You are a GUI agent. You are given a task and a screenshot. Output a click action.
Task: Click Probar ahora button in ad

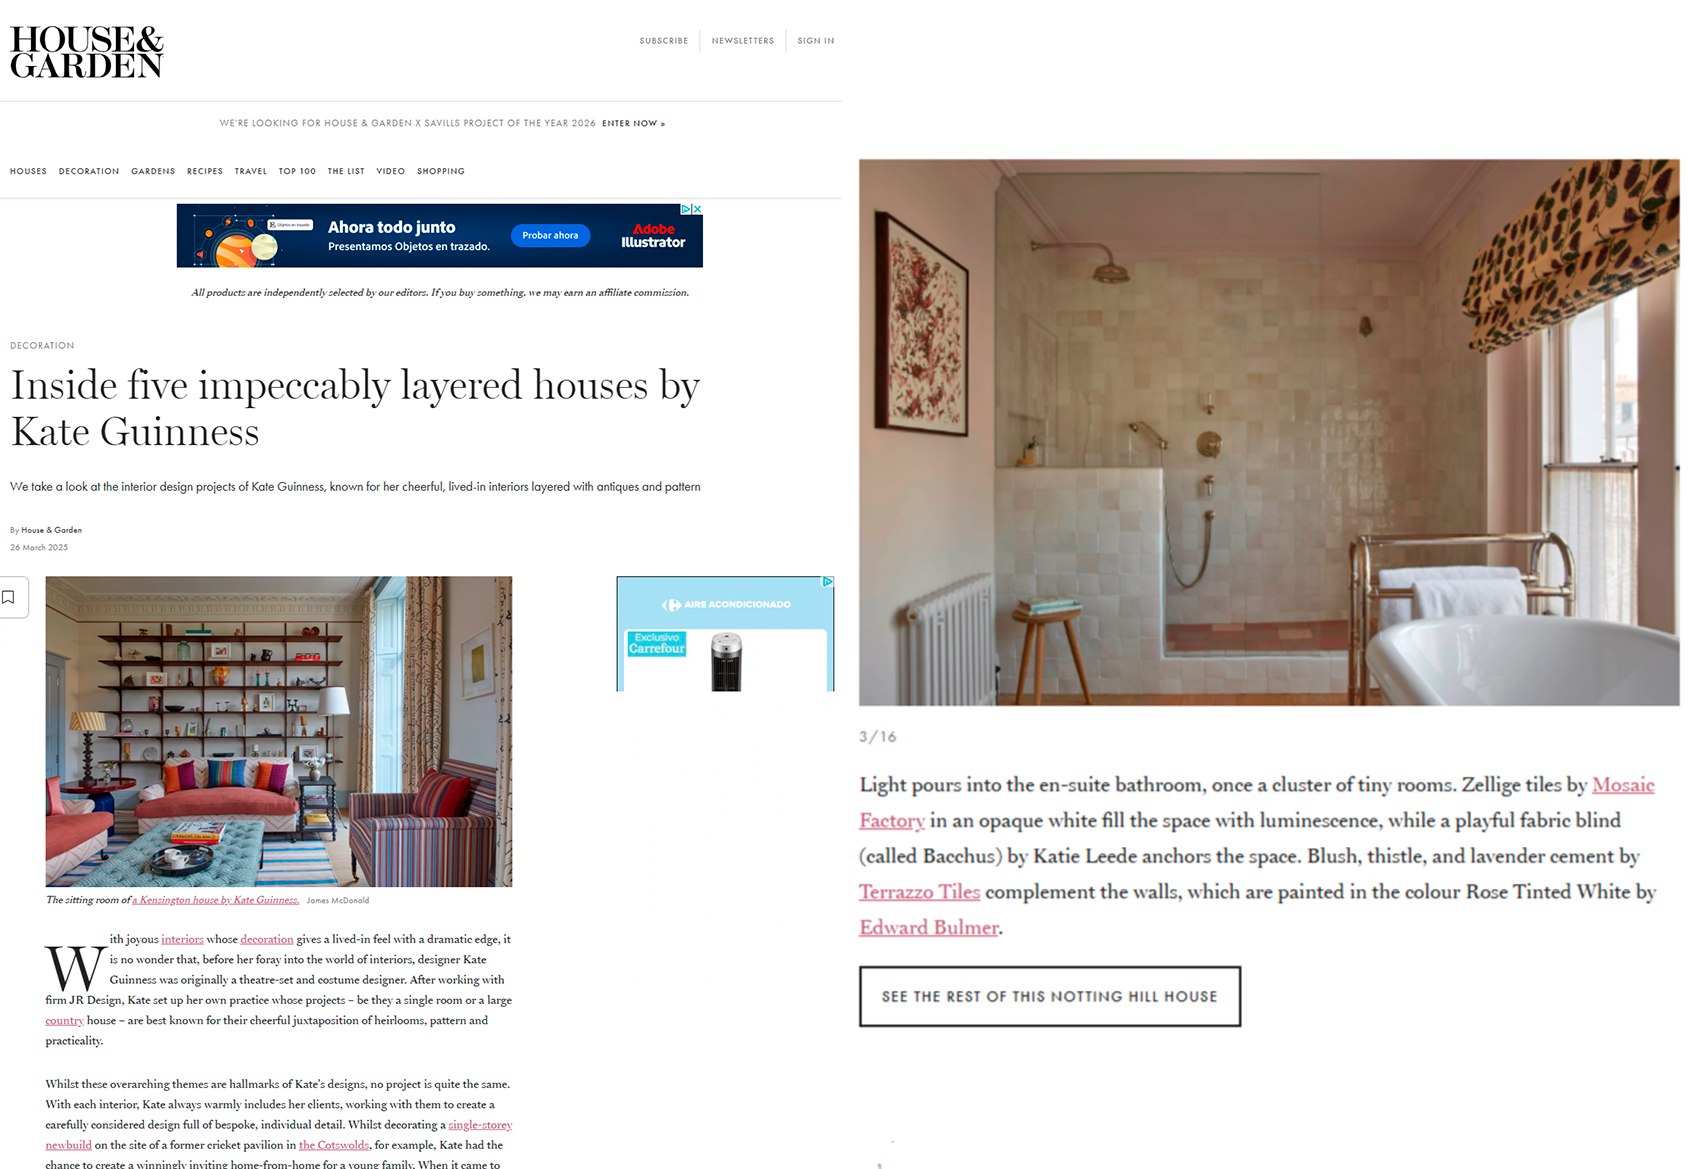tap(550, 236)
